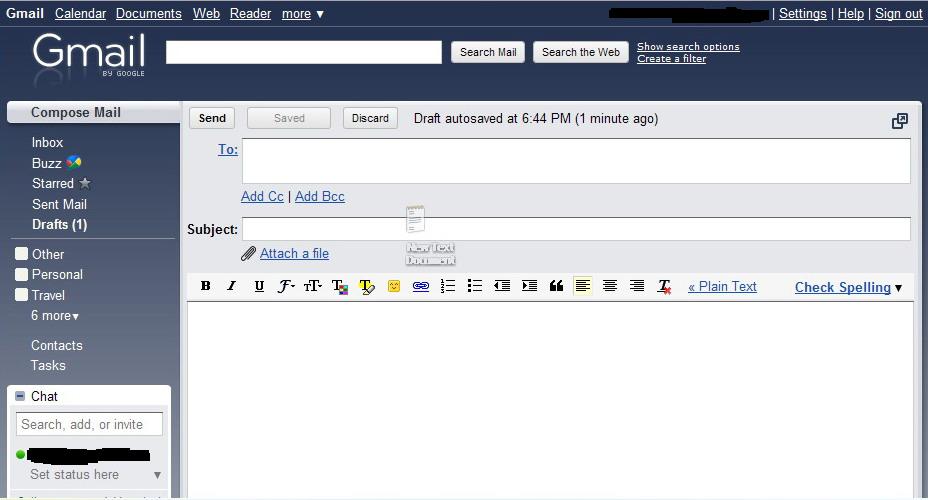Viewport: 928px width, 500px height.
Task: Pop out compose into a new window
Action: click(x=900, y=121)
